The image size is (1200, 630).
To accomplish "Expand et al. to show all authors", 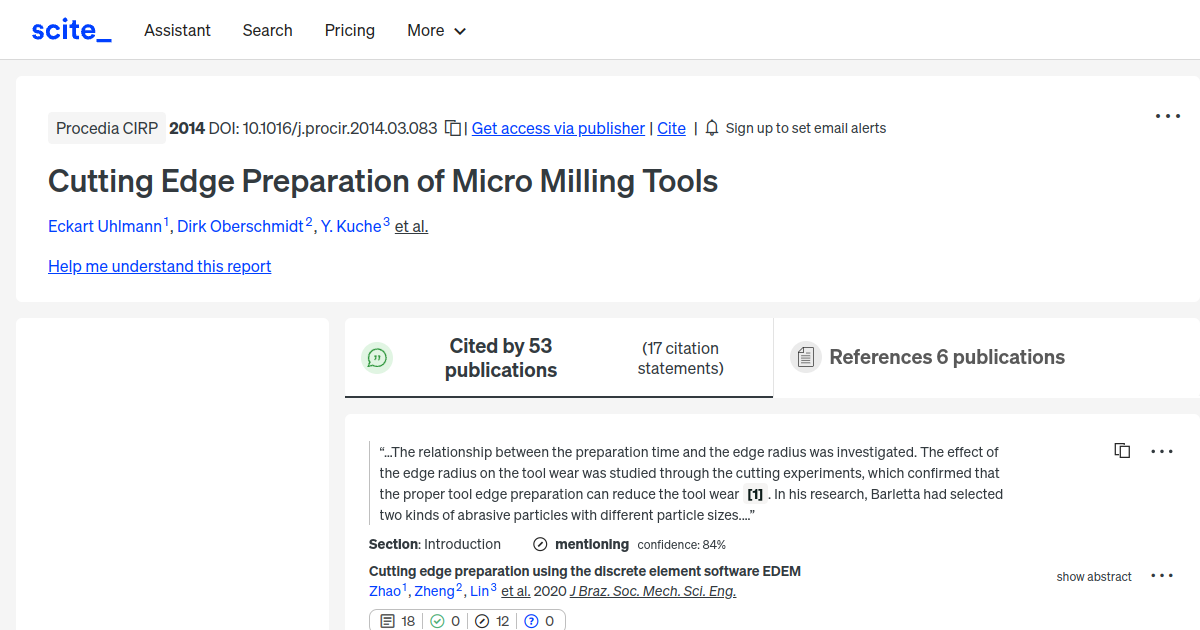I will point(411,226).
